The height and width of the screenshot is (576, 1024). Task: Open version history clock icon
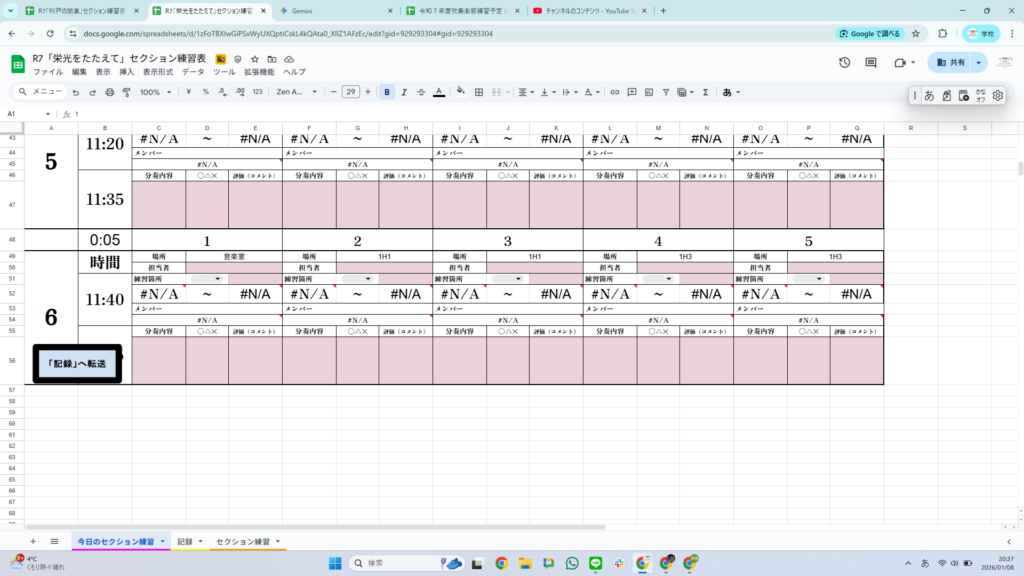pos(845,62)
